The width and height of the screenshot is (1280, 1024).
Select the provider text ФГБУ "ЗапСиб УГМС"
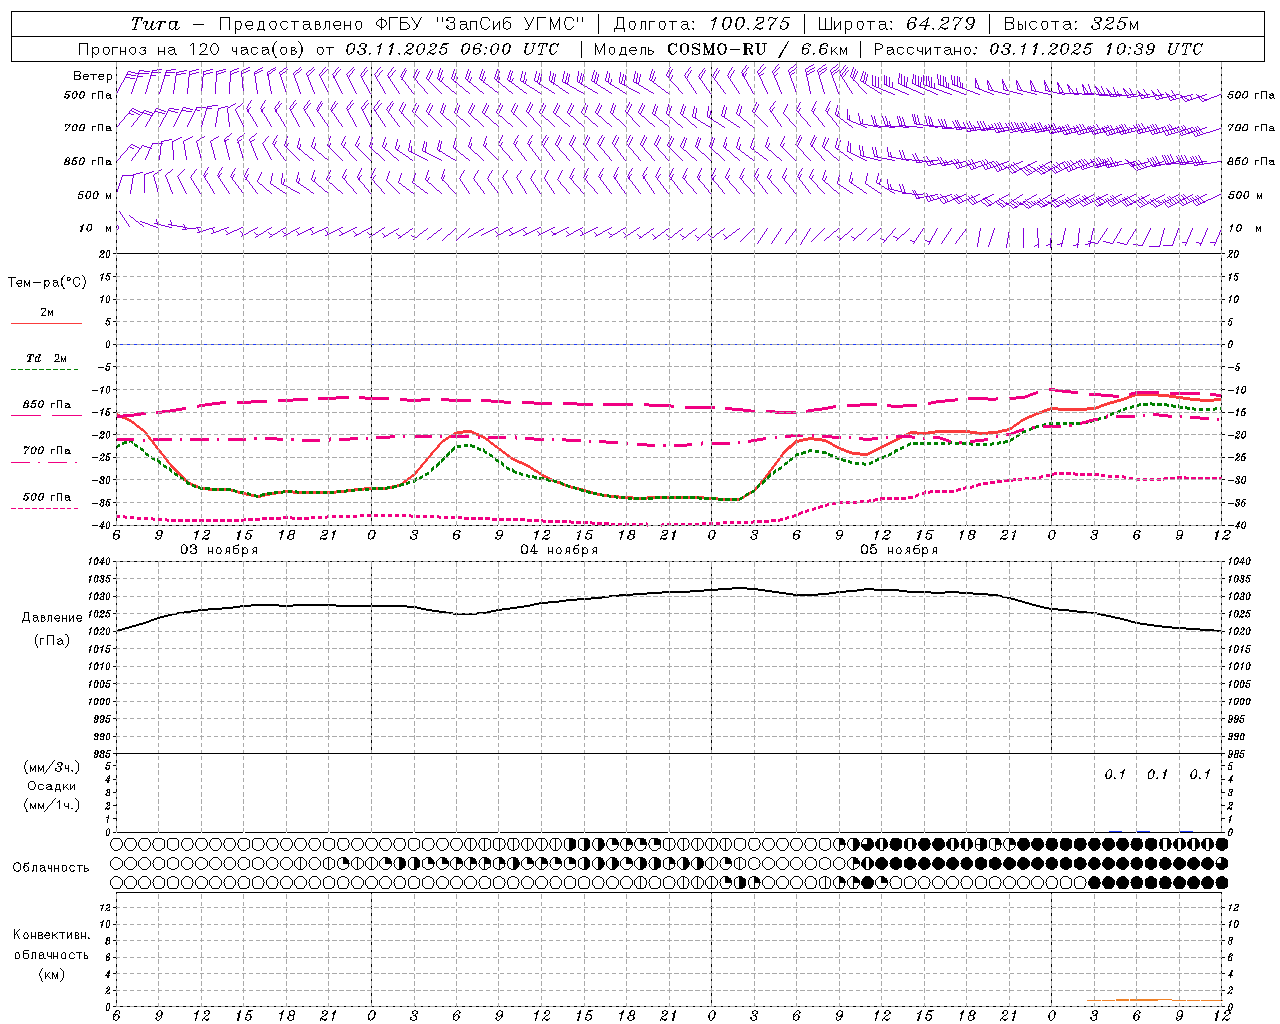479,24
